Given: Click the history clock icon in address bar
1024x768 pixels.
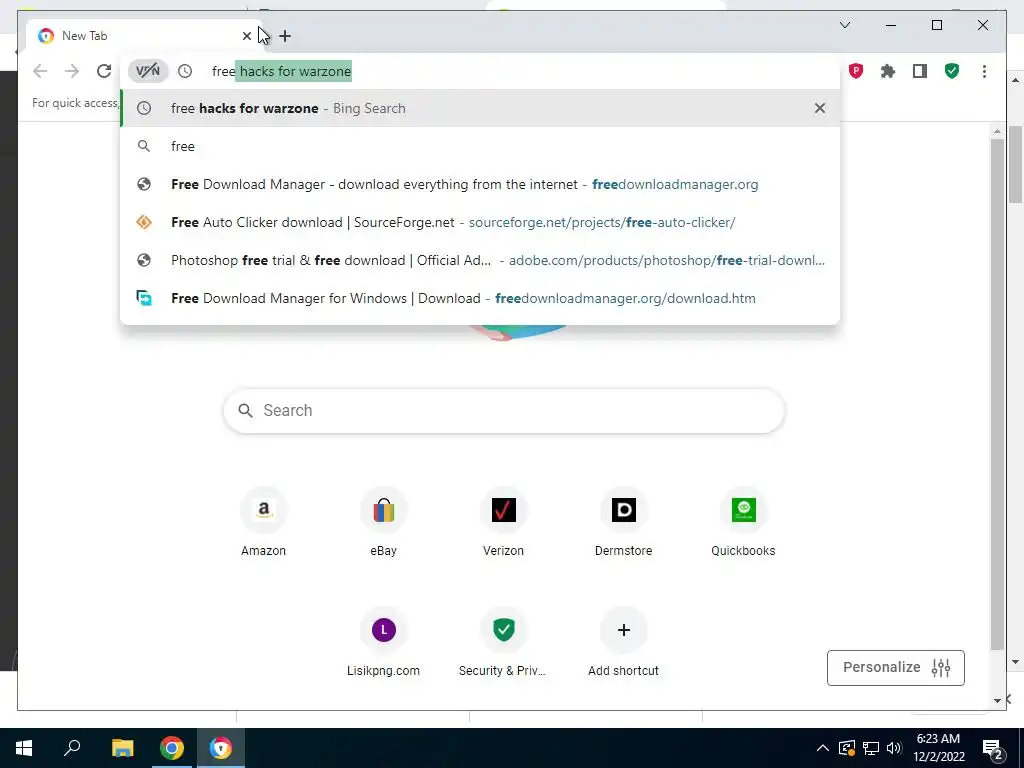Looking at the screenshot, I should coord(185,71).
